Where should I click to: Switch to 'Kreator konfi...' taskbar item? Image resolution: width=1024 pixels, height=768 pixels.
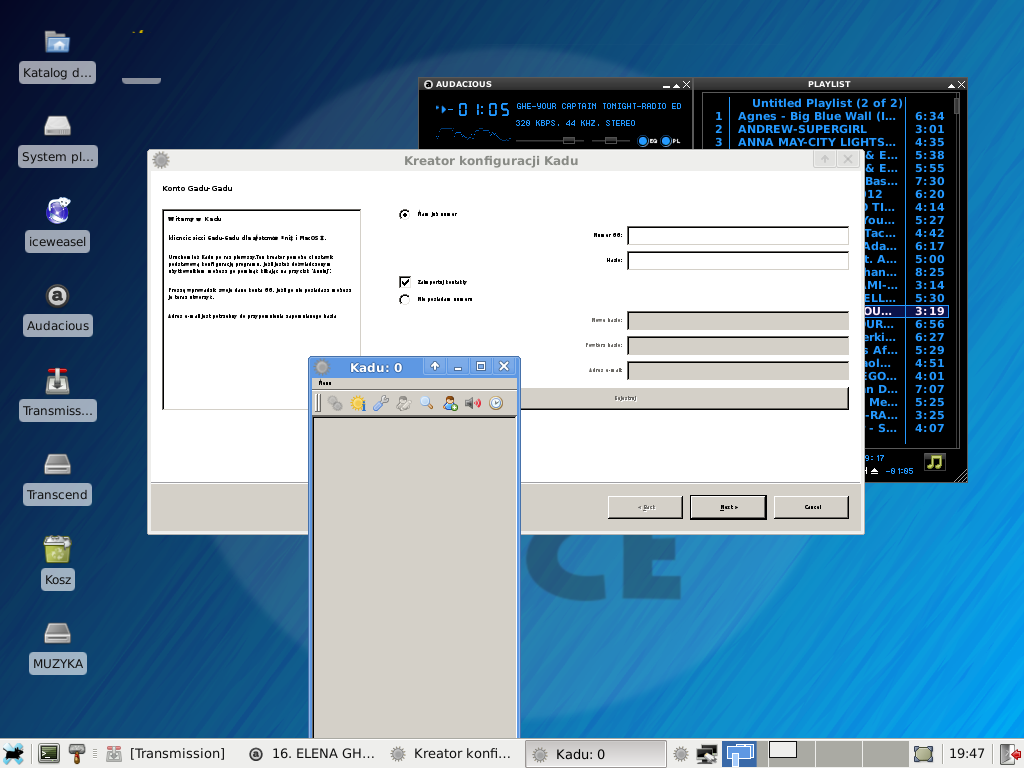[451, 754]
